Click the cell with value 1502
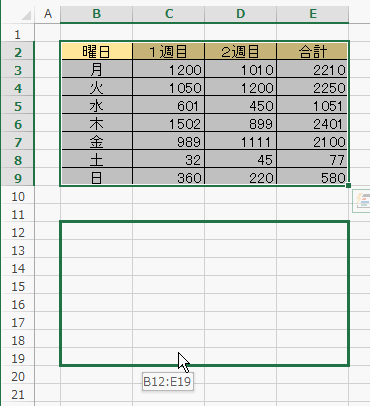 169,124
